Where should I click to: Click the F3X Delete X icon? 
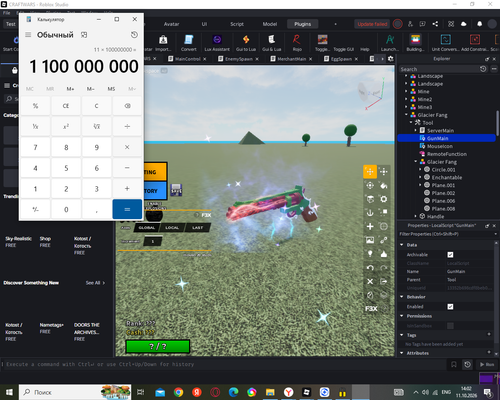pos(370,281)
